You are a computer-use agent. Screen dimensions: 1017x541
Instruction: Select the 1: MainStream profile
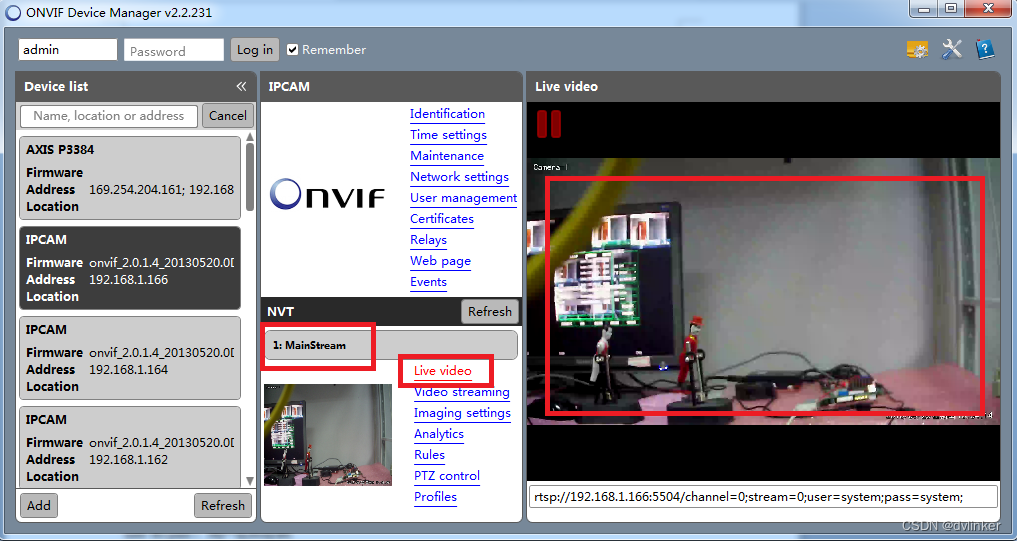(391, 345)
